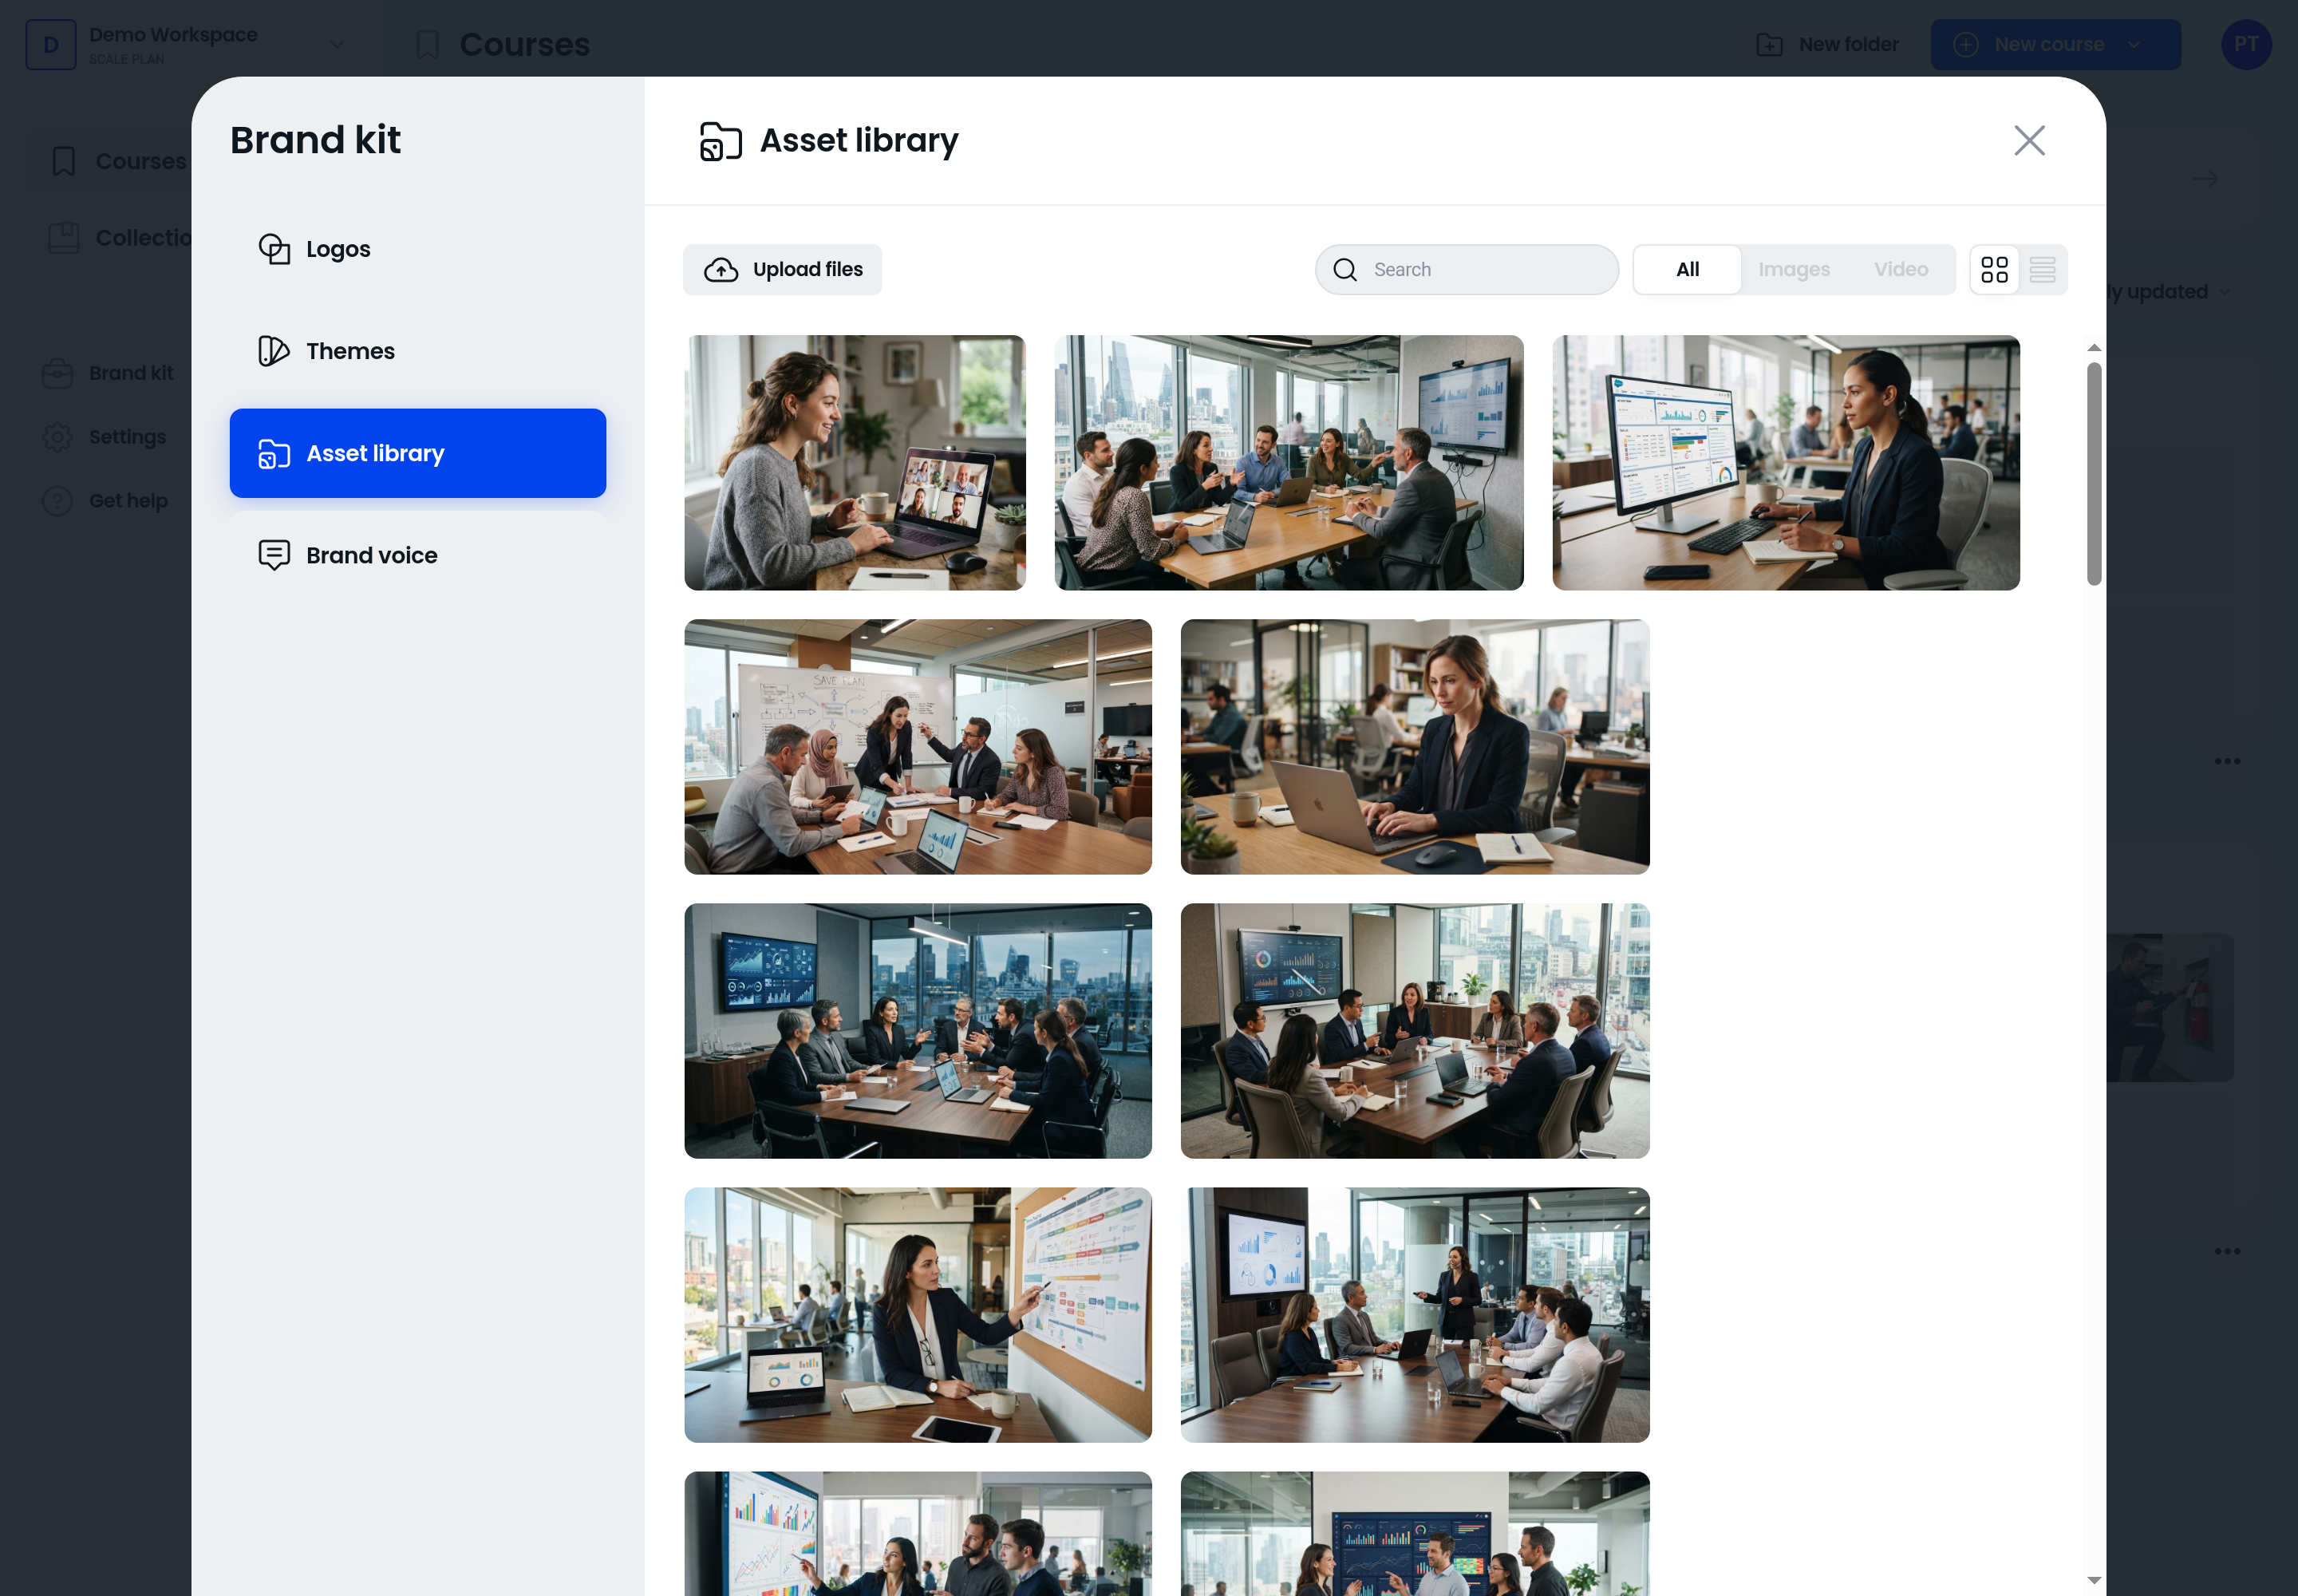Viewport: 2298px width, 1596px height.
Task: Switch to list view
Action: pyautogui.click(x=2042, y=269)
